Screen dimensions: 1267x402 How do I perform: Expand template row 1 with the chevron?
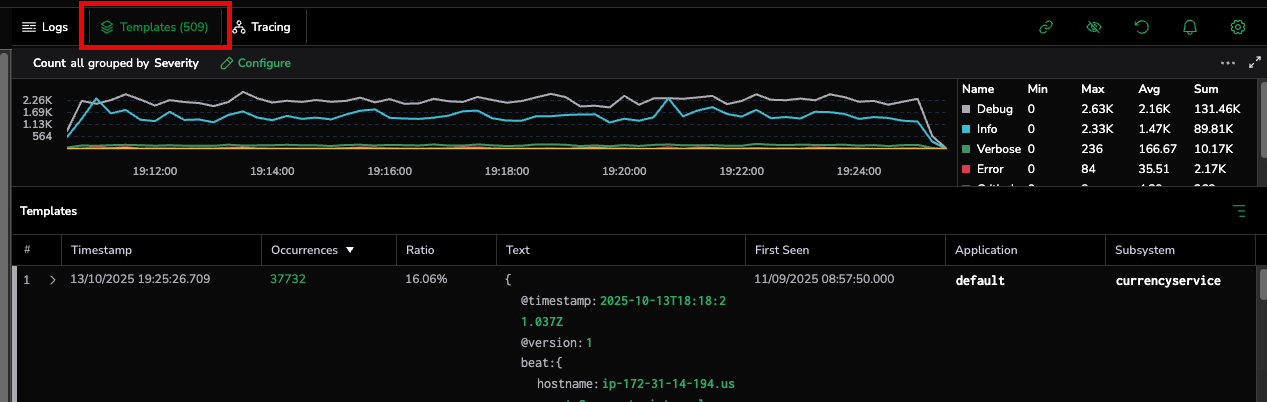coord(52,281)
